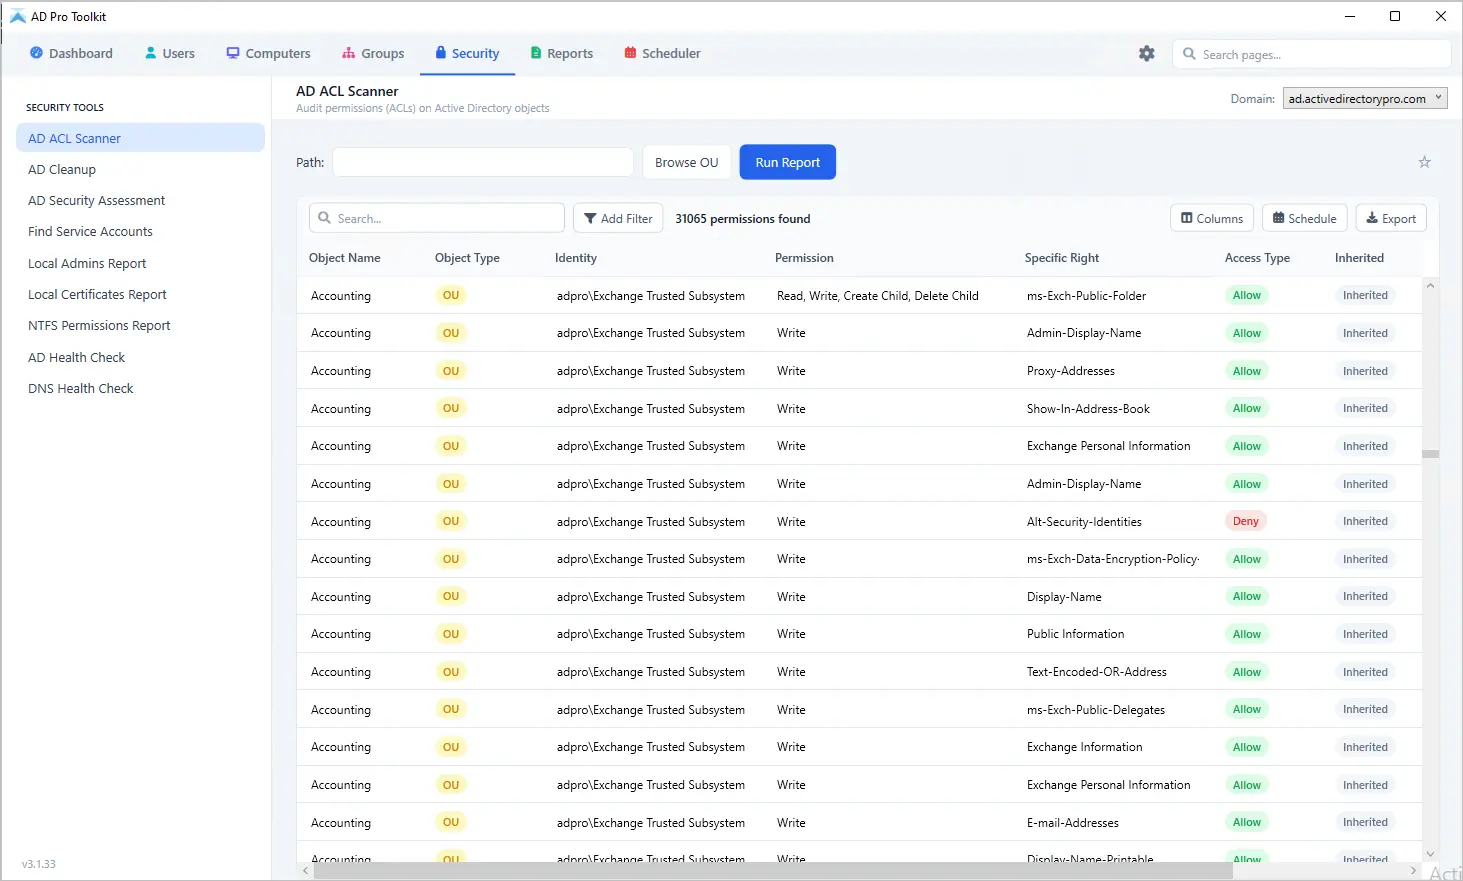The image size is (1463, 881).
Task: Click Proxy-Addresses cell
Action: [1071, 370]
